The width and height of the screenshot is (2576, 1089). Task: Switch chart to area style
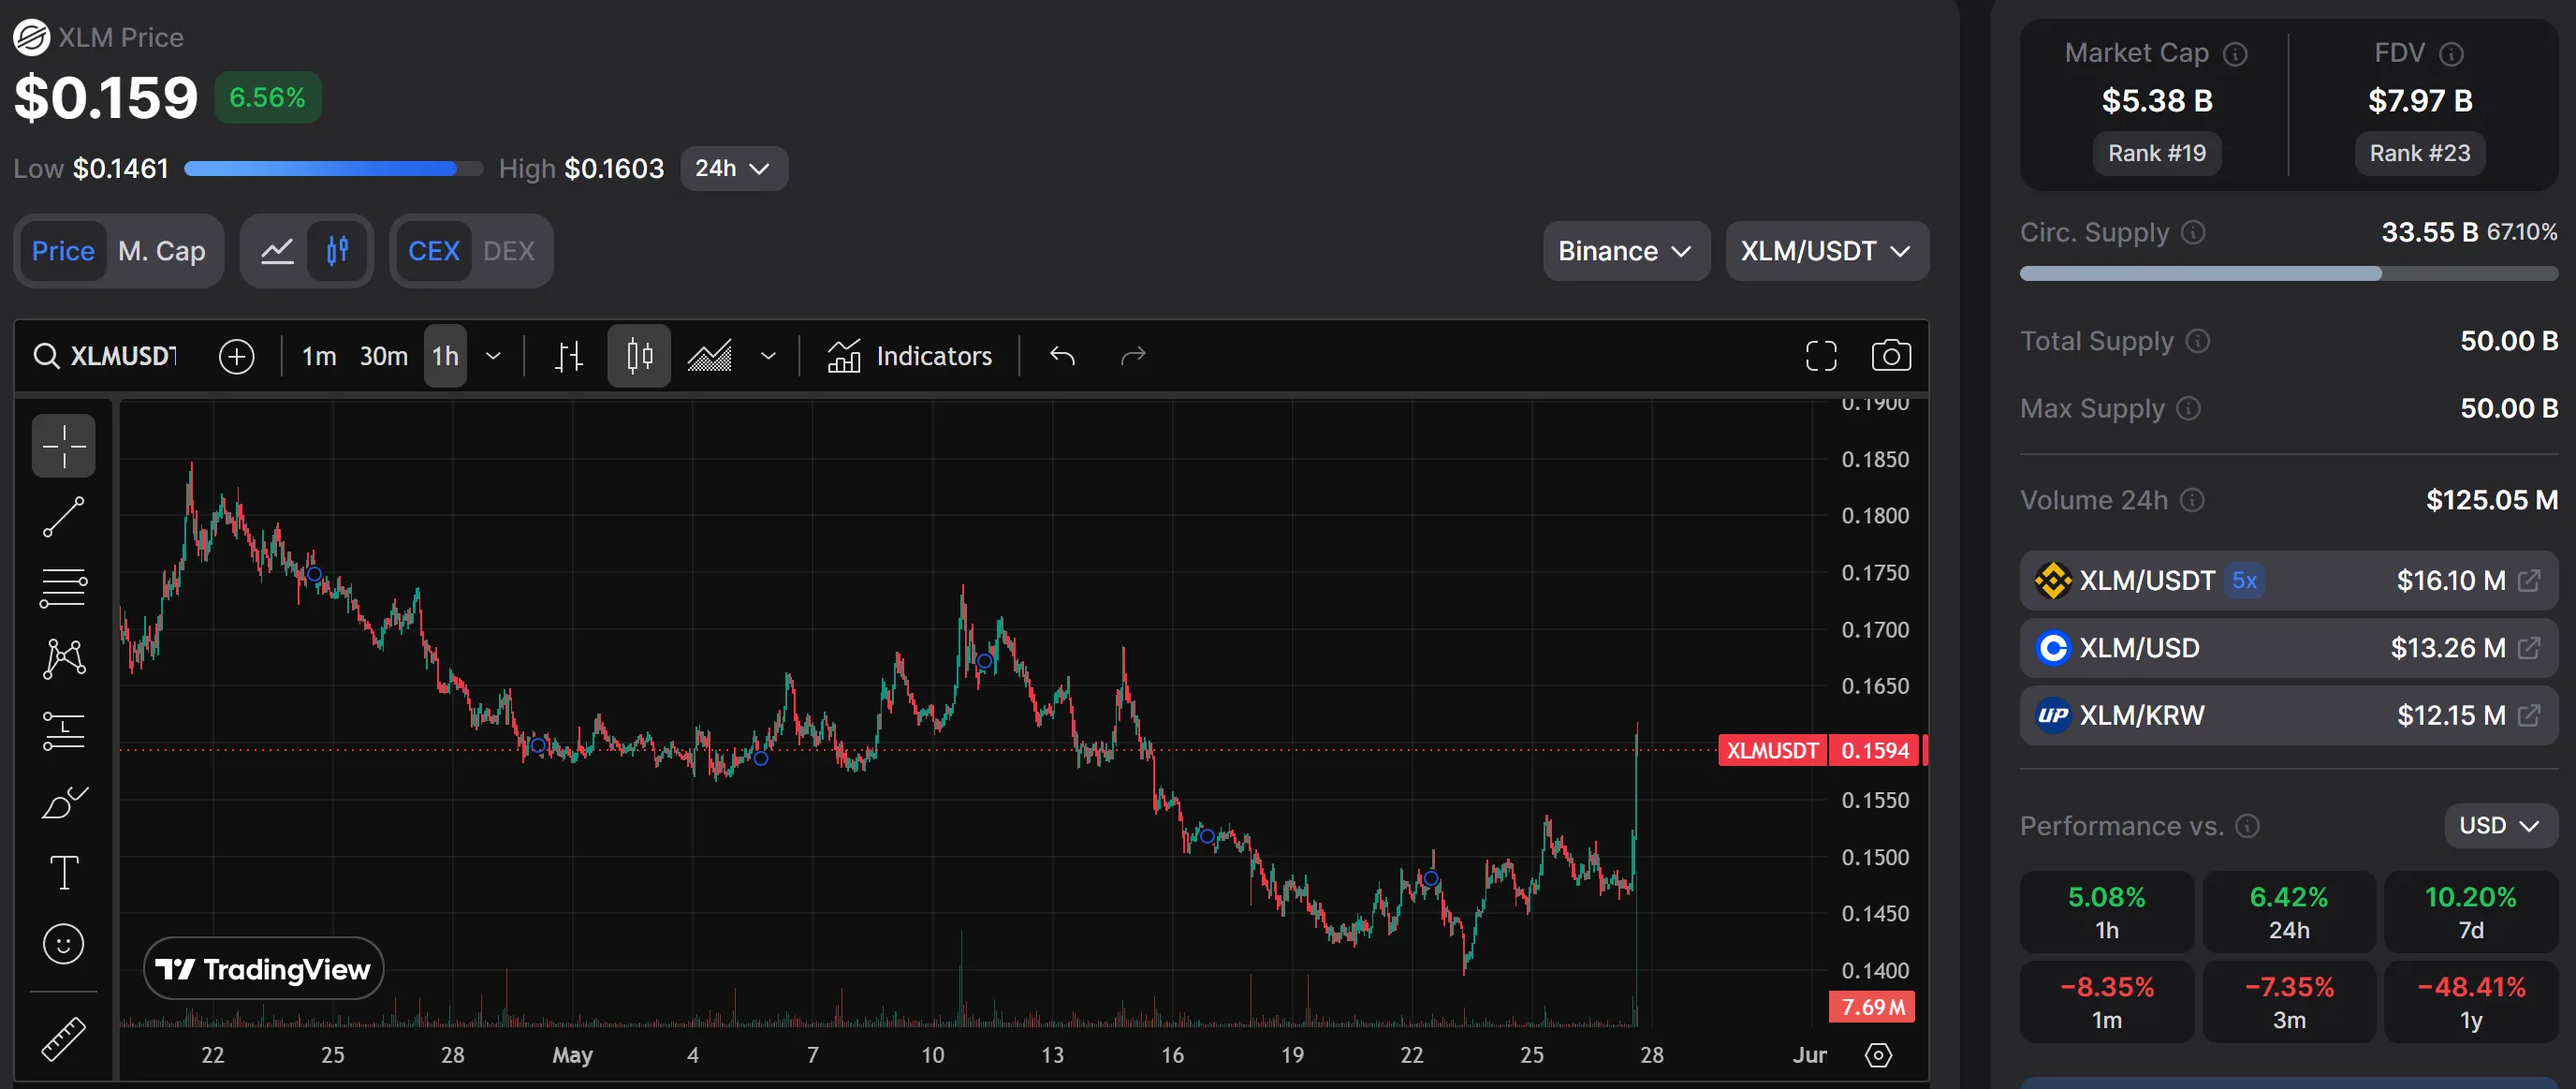click(710, 356)
